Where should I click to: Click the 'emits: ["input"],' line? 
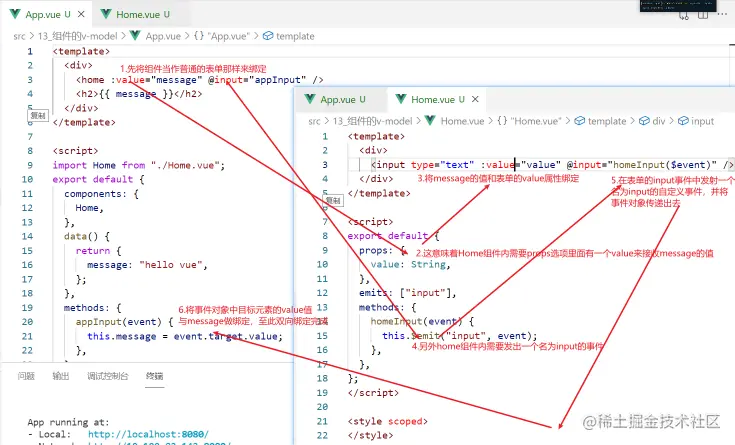click(x=408, y=293)
